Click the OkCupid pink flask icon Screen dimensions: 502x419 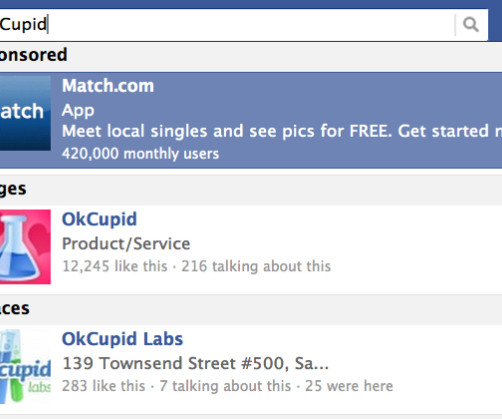click(25, 247)
